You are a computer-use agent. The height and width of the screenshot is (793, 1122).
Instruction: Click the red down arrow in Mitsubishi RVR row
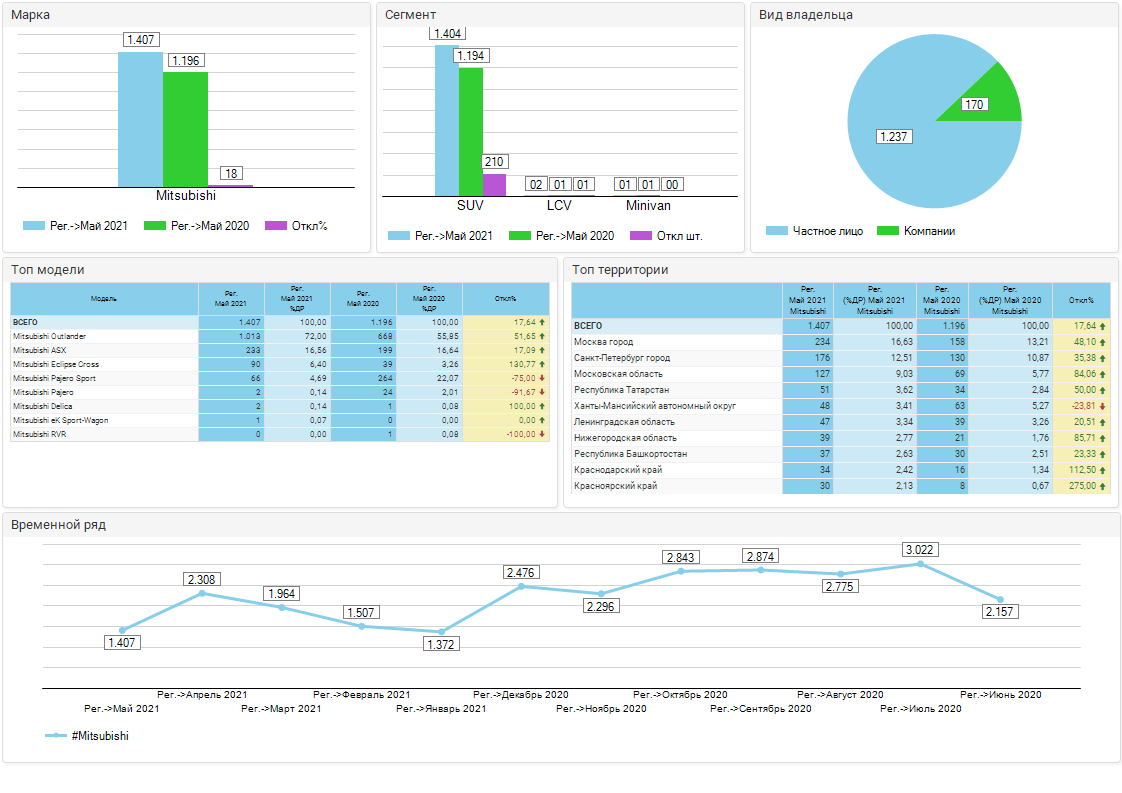(543, 435)
